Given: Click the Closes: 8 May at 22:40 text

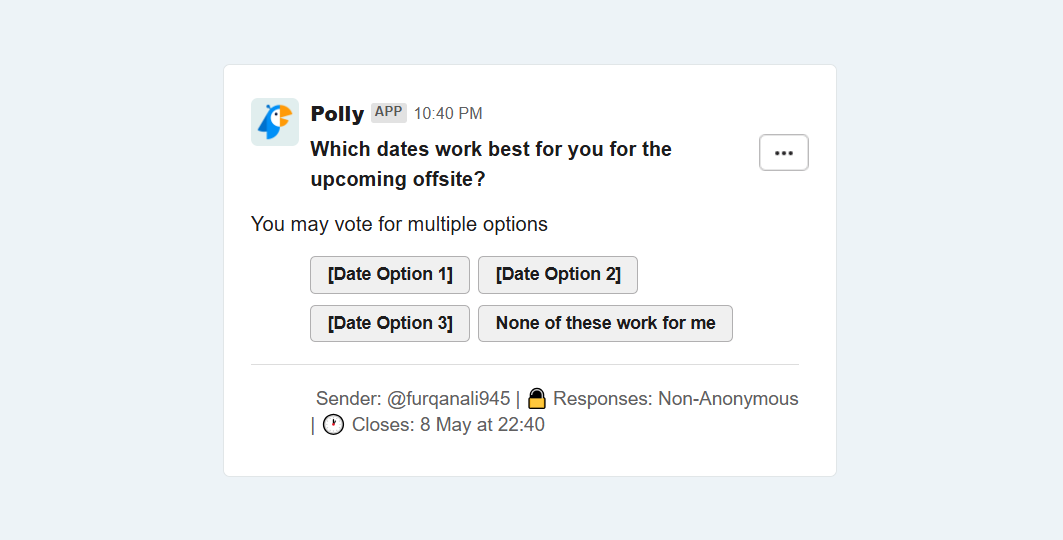Looking at the screenshot, I should (448, 425).
